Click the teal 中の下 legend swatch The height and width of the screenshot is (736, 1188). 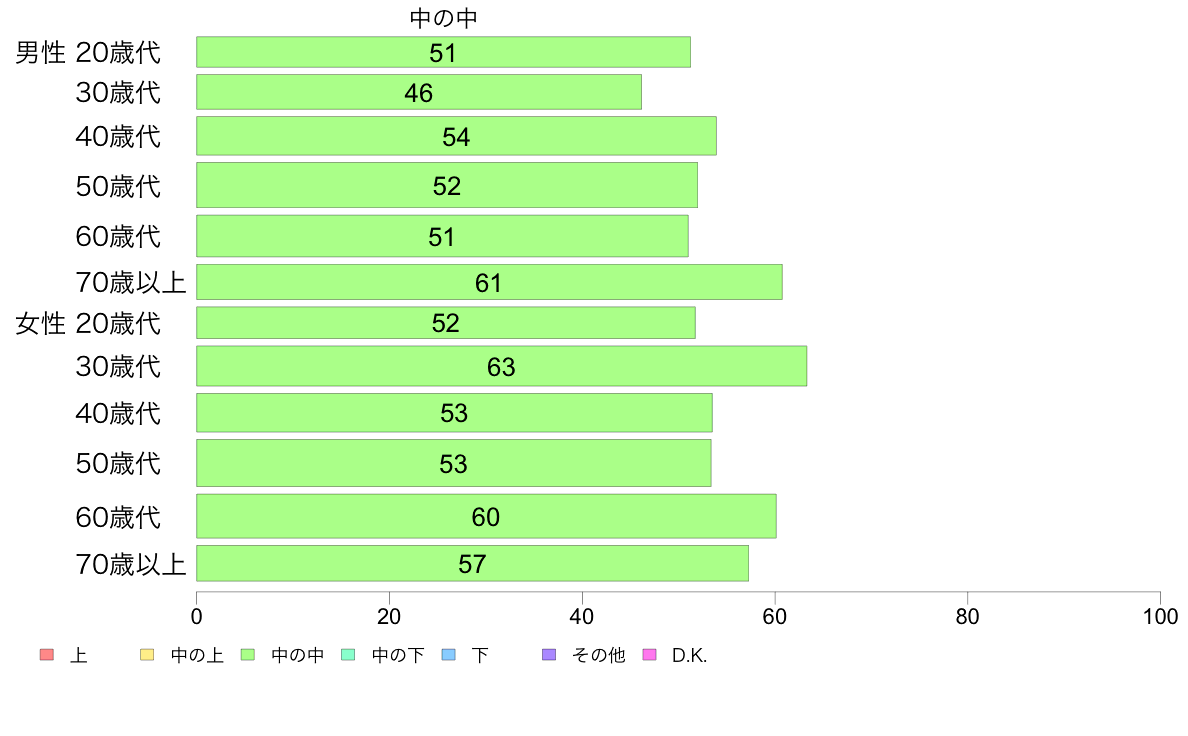349,655
